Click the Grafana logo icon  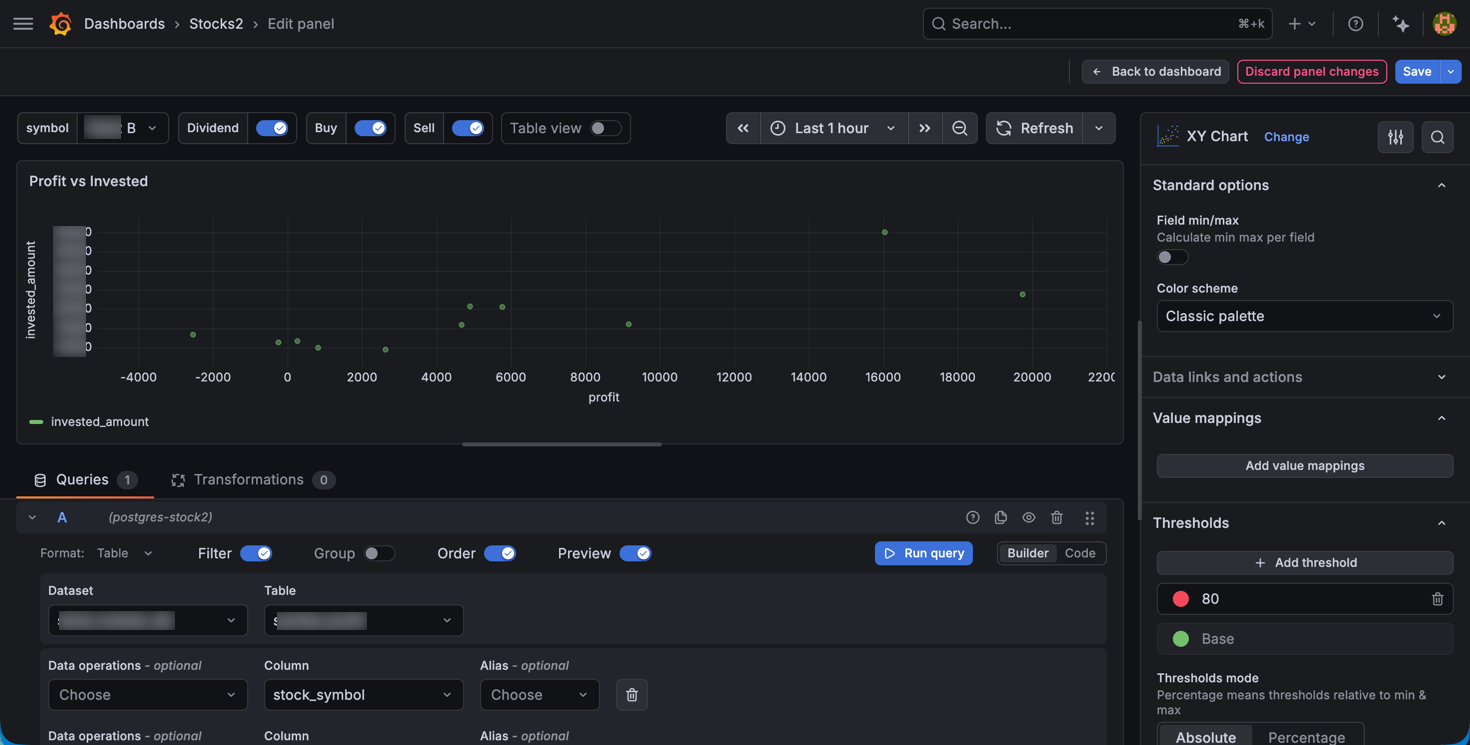pyautogui.click(x=61, y=24)
